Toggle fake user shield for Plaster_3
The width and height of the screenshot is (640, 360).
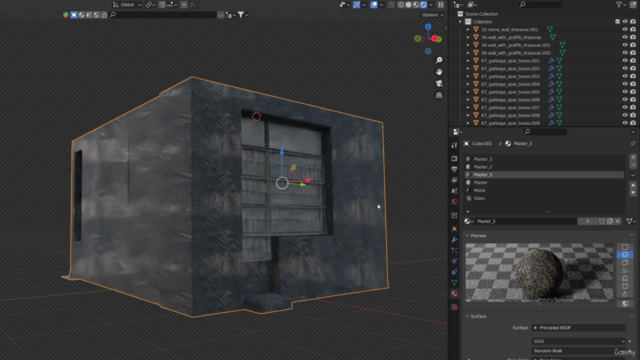602,221
